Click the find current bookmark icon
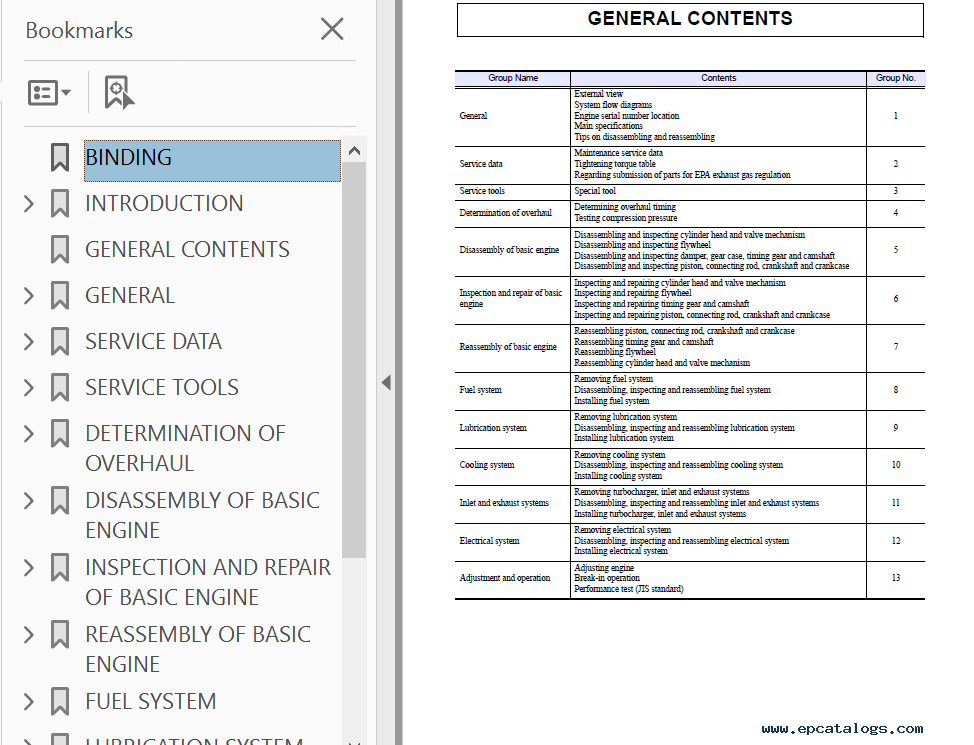This screenshot has height=745, width=974. coord(119,93)
